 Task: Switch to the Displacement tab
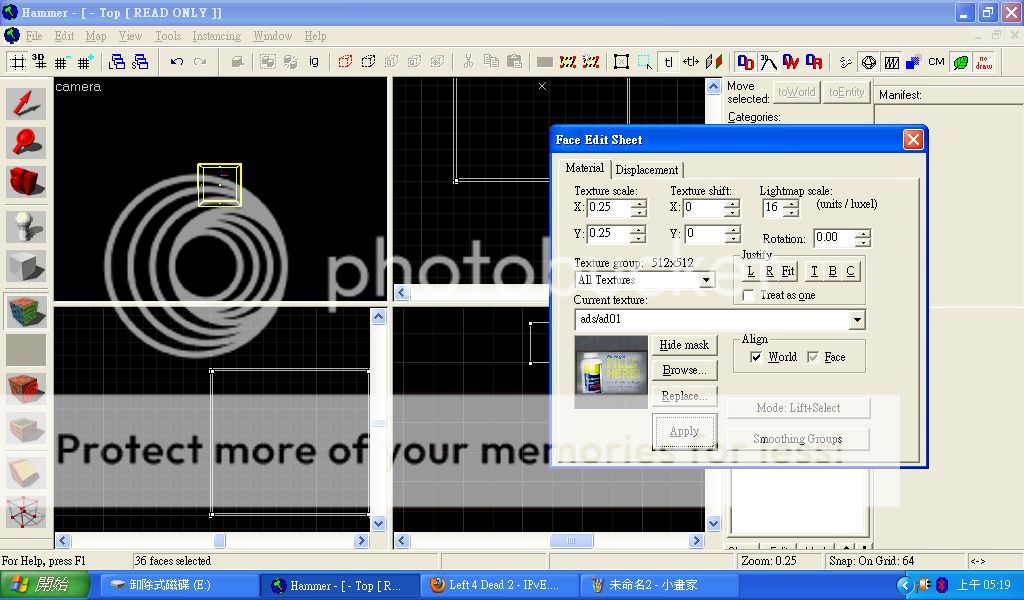(x=646, y=170)
